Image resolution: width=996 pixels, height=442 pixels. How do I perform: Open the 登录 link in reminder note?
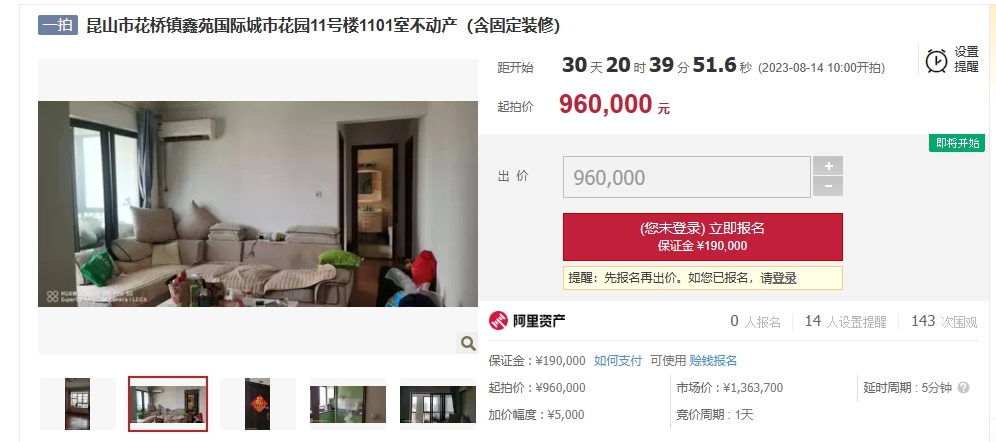point(784,278)
